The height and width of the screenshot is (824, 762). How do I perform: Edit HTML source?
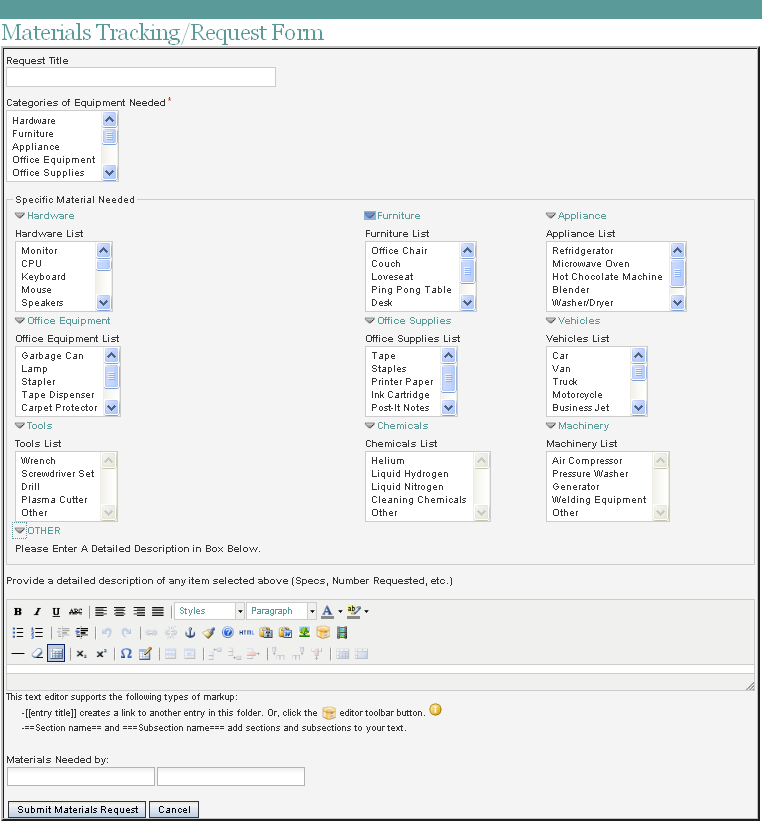pyautogui.click(x=246, y=633)
